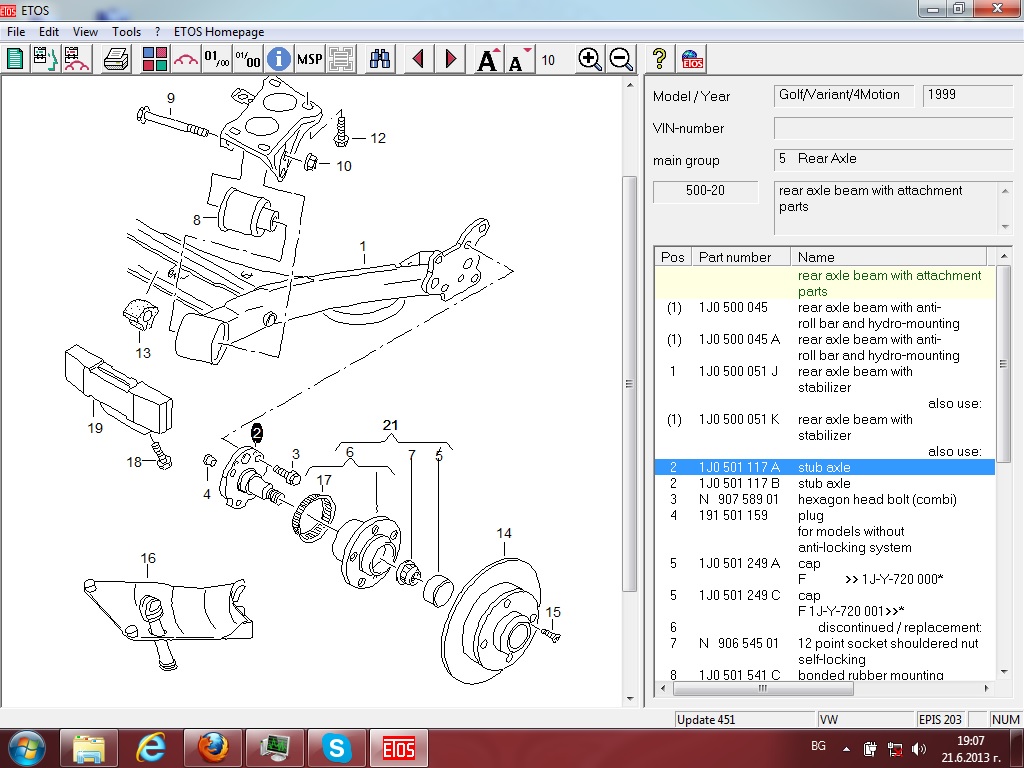Open search with the binoculars icon

[380, 59]
